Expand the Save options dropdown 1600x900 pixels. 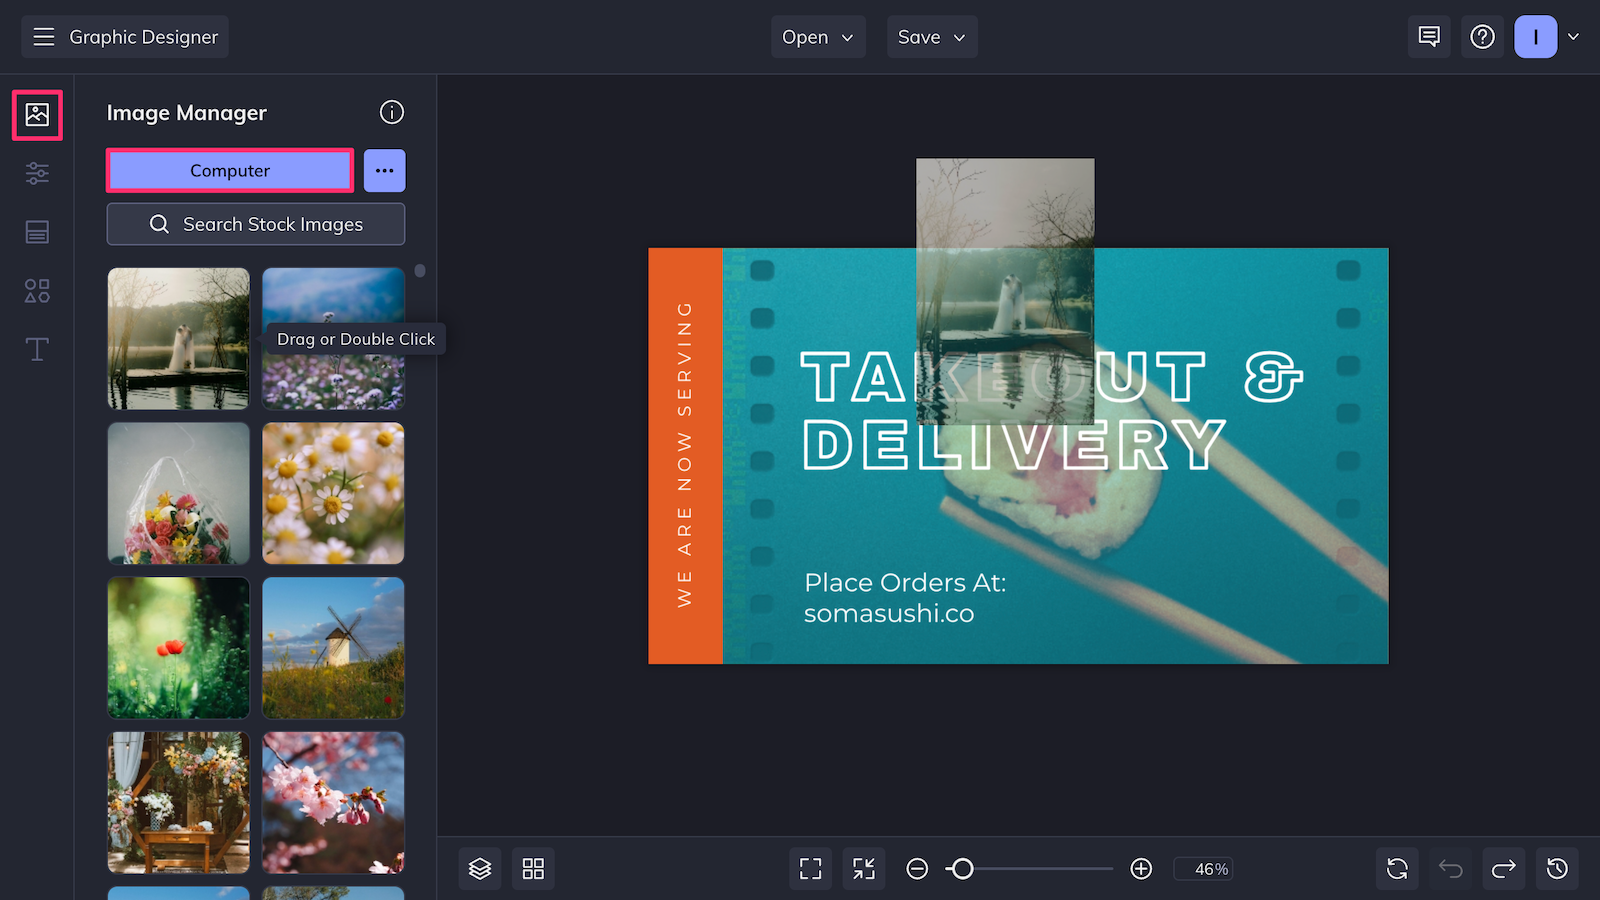tap(931, 36)
